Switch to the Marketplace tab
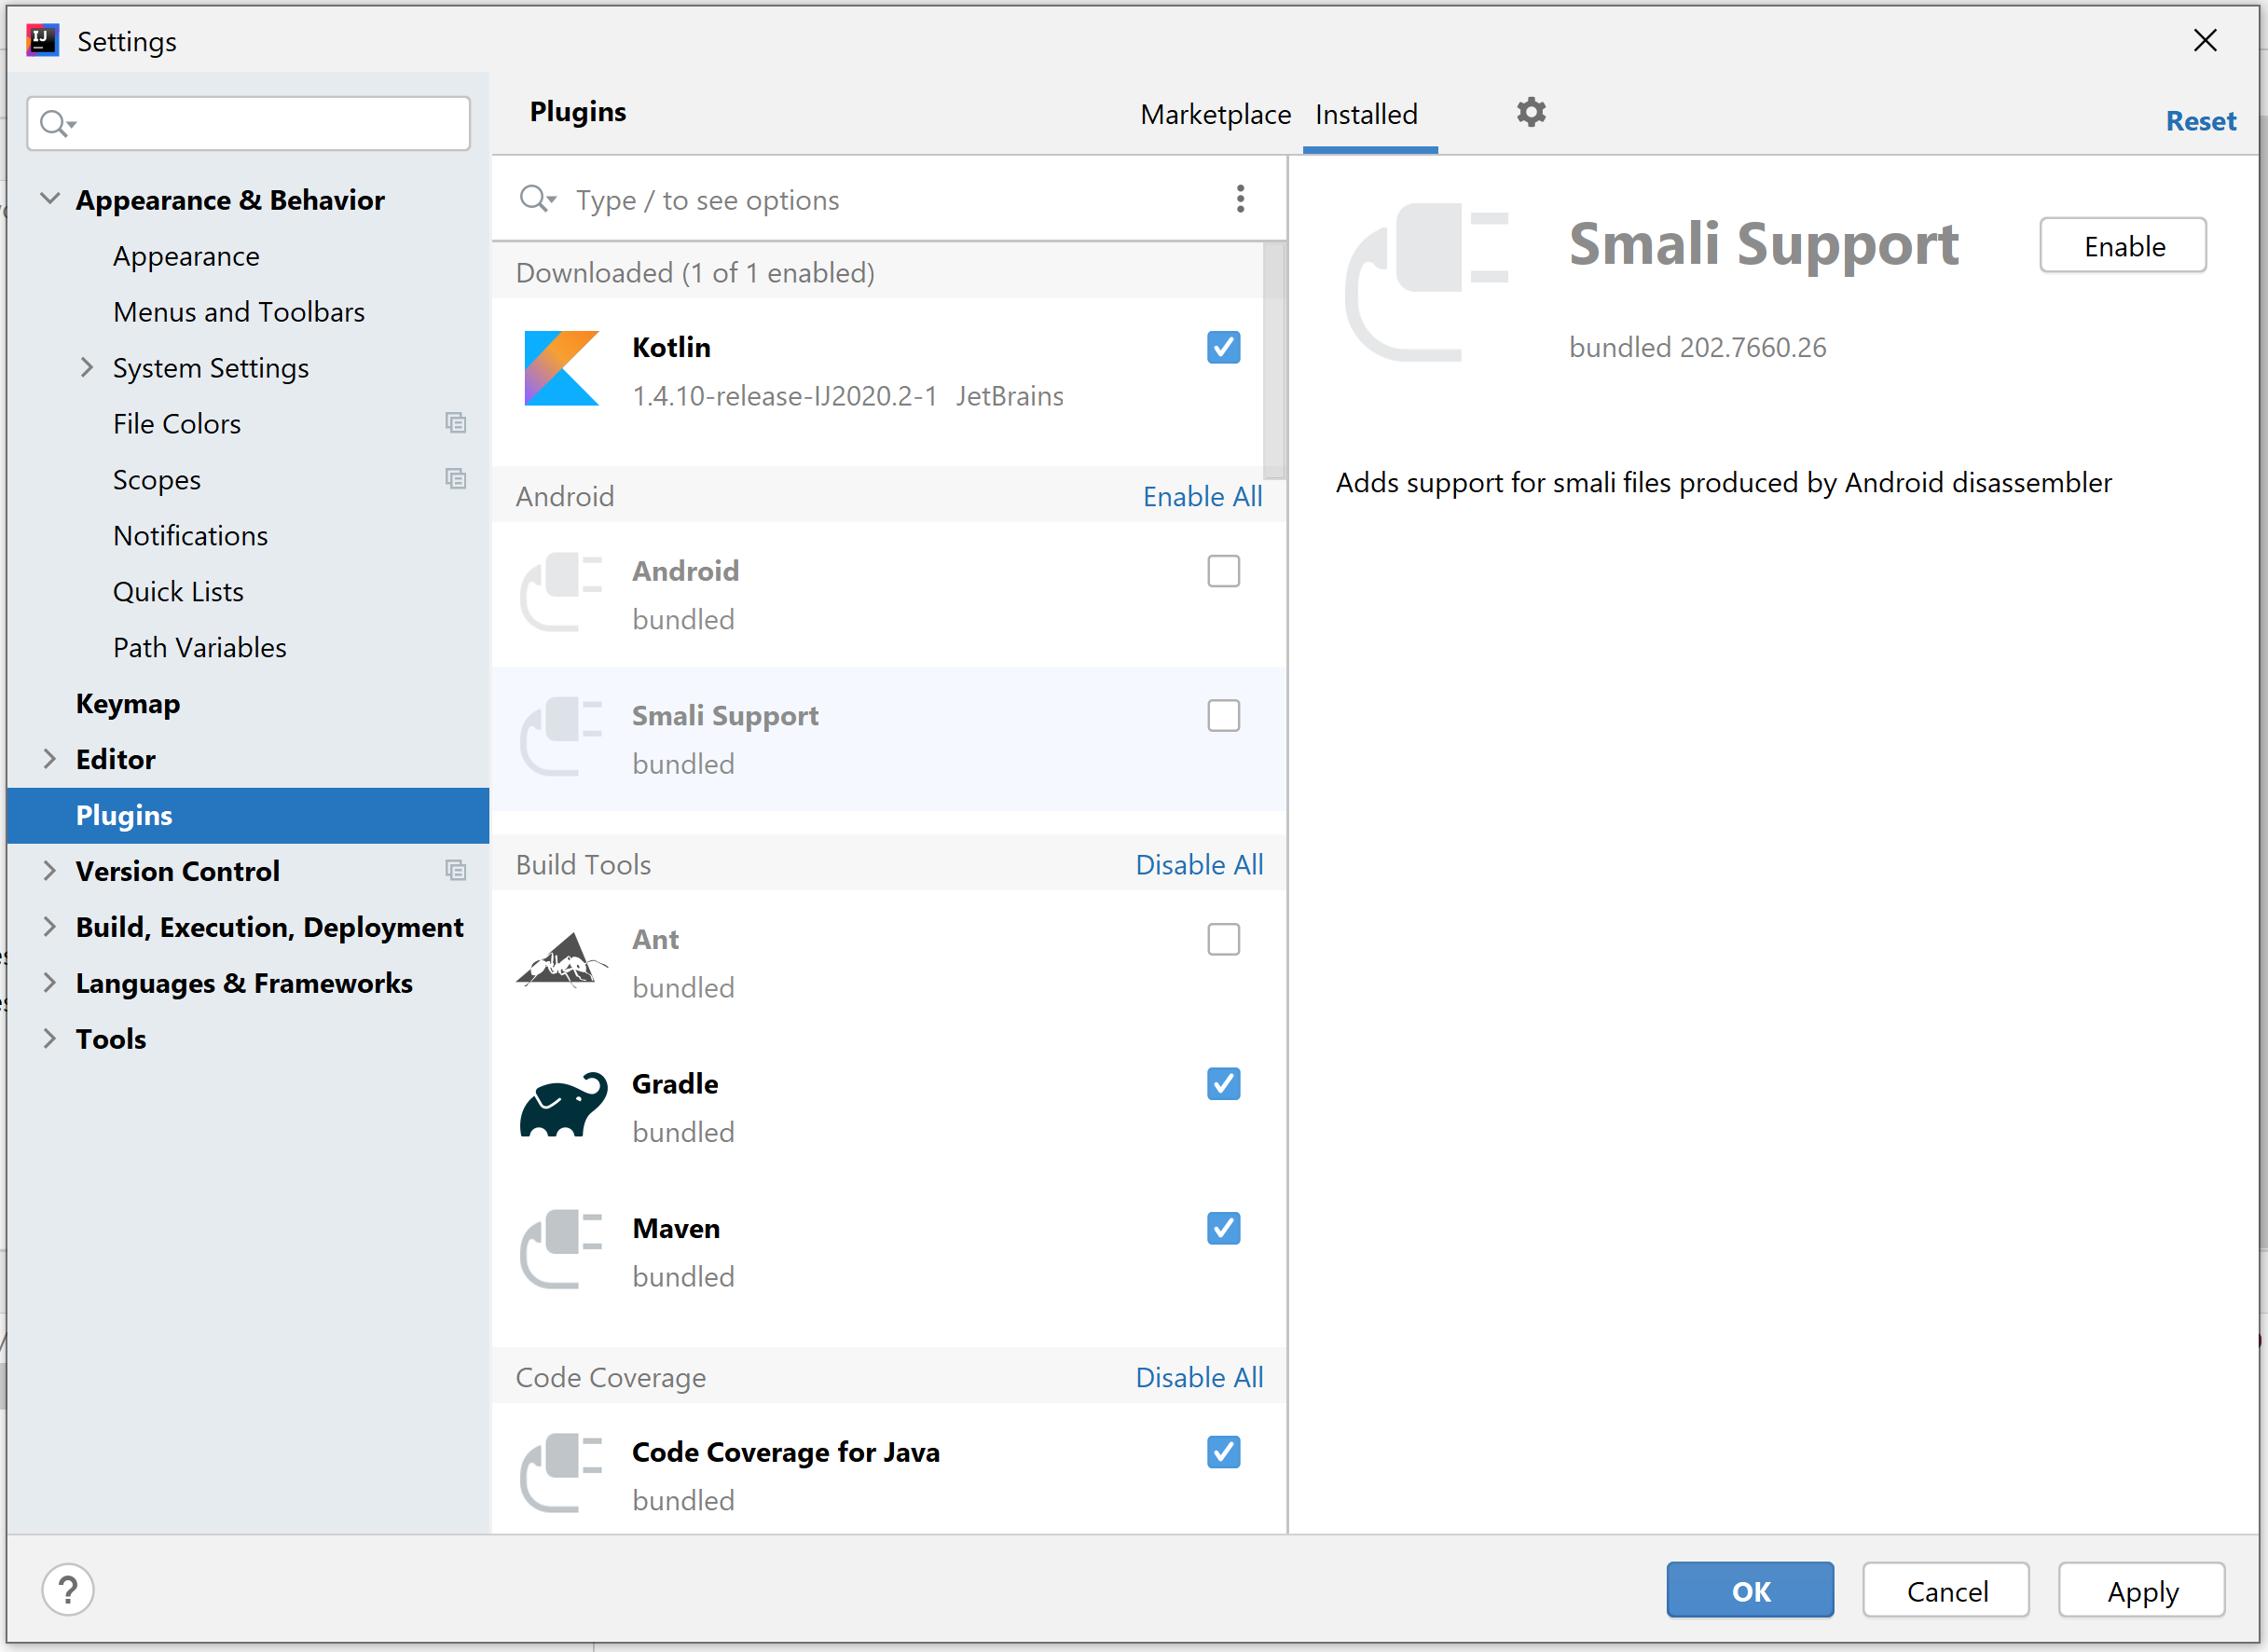This screenshot has height=1652, width=2268. [1215, 115]
